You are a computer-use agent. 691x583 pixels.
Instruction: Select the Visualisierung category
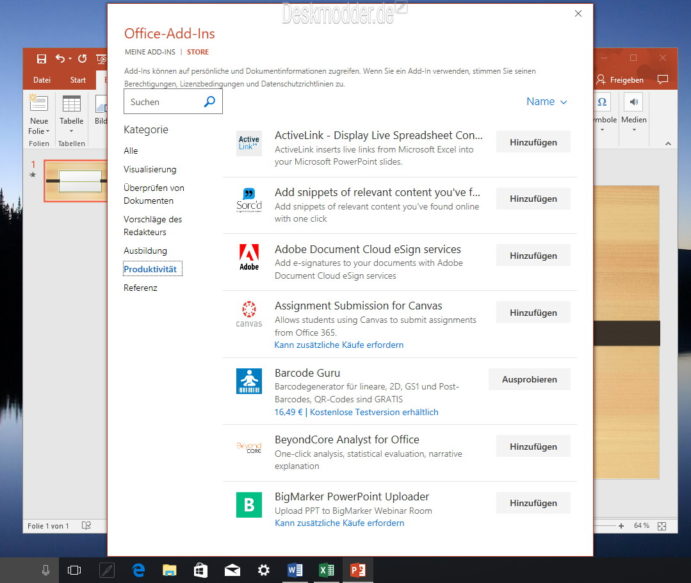click(x=150, y=170)
